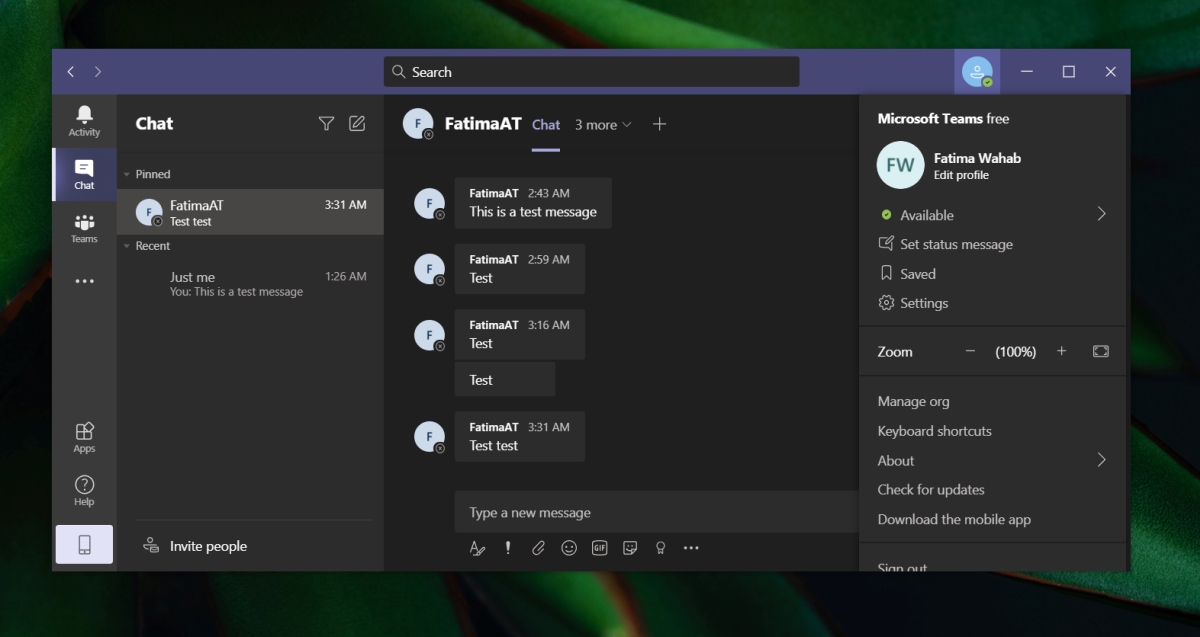
Task: Increase zoom with plus button
Action: 1062,351
